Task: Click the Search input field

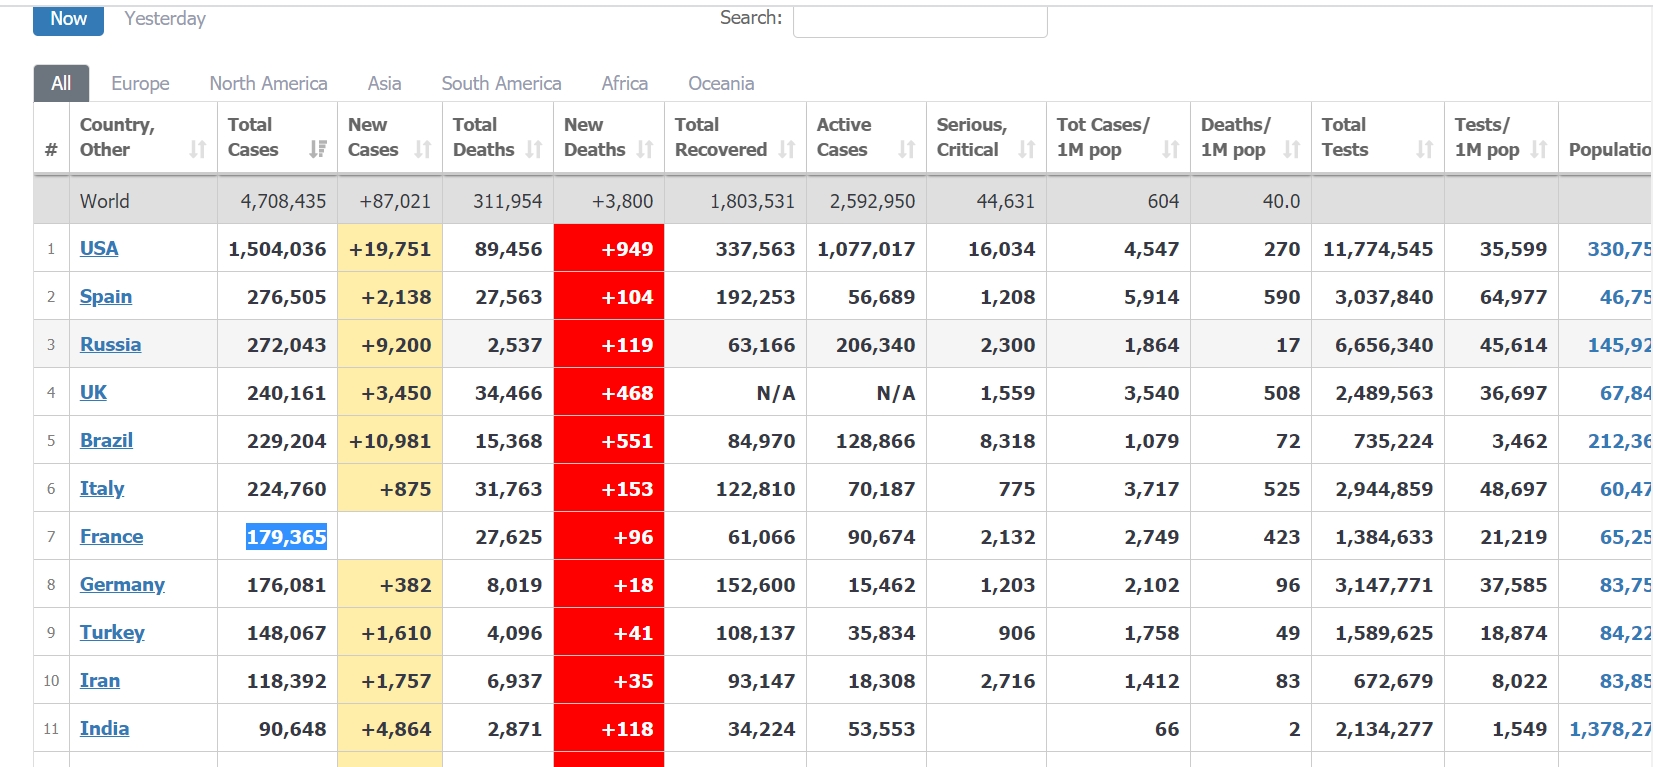Action: [919, 20]
